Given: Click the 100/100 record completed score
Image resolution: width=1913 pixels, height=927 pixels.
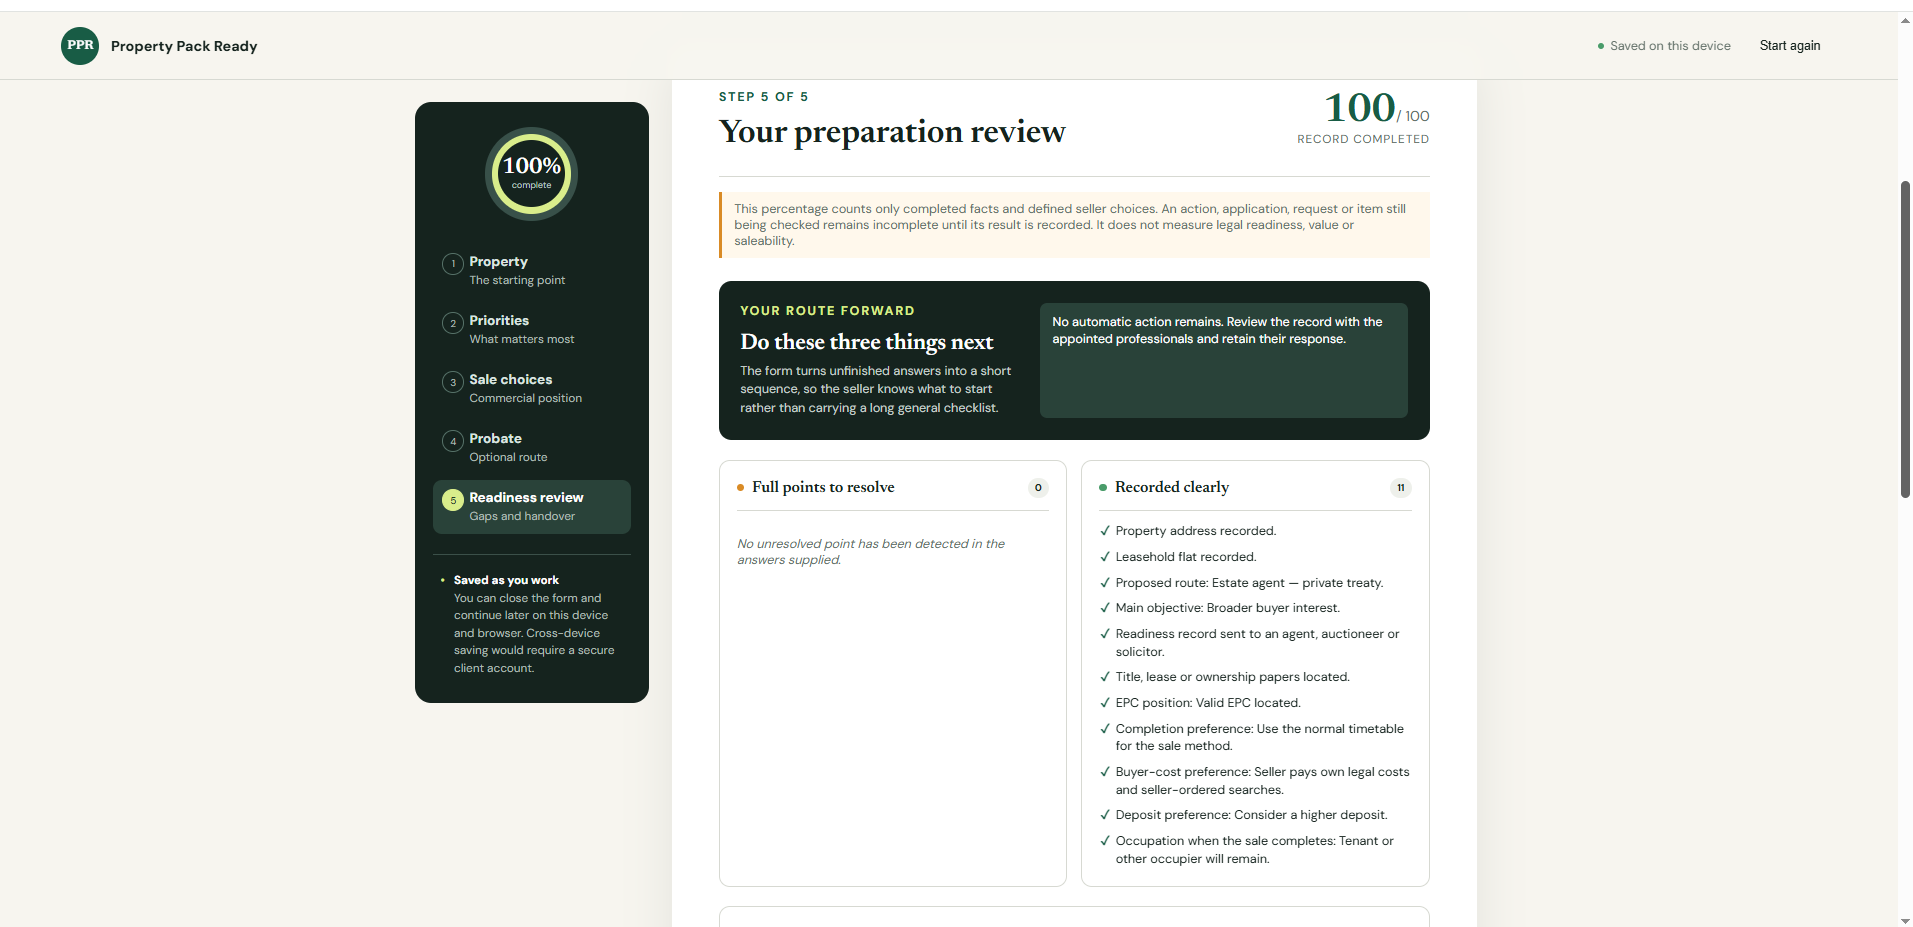Looking at the screenshot, I should [1376, 117].
